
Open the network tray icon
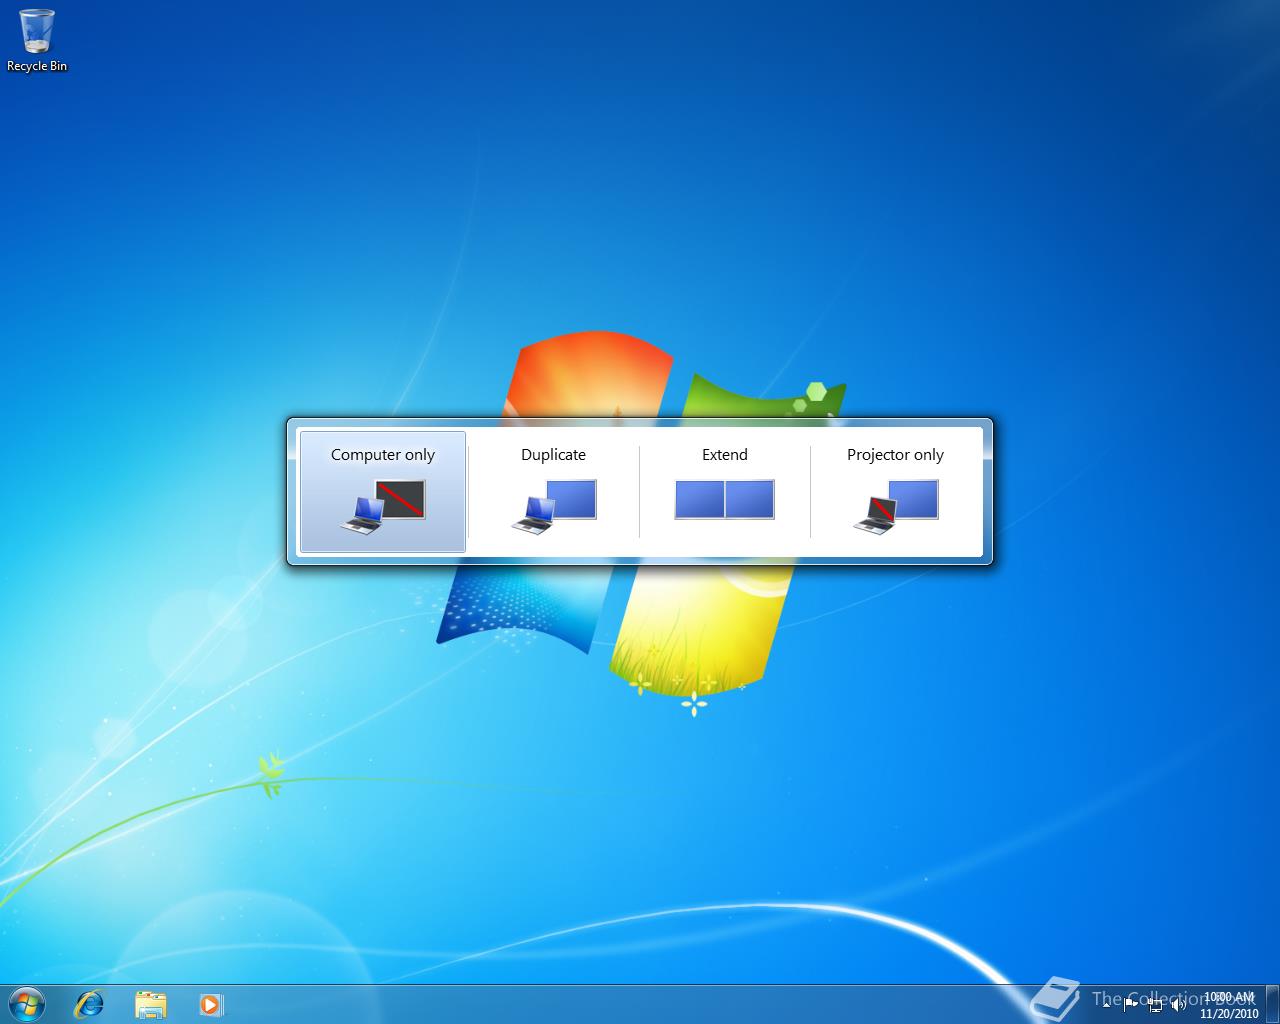1155,1004
